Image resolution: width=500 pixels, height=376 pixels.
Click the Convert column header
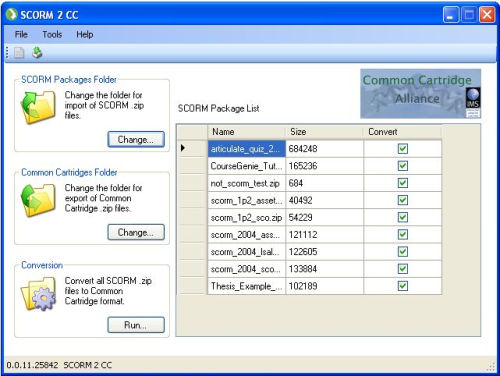(x=402, y=132)
